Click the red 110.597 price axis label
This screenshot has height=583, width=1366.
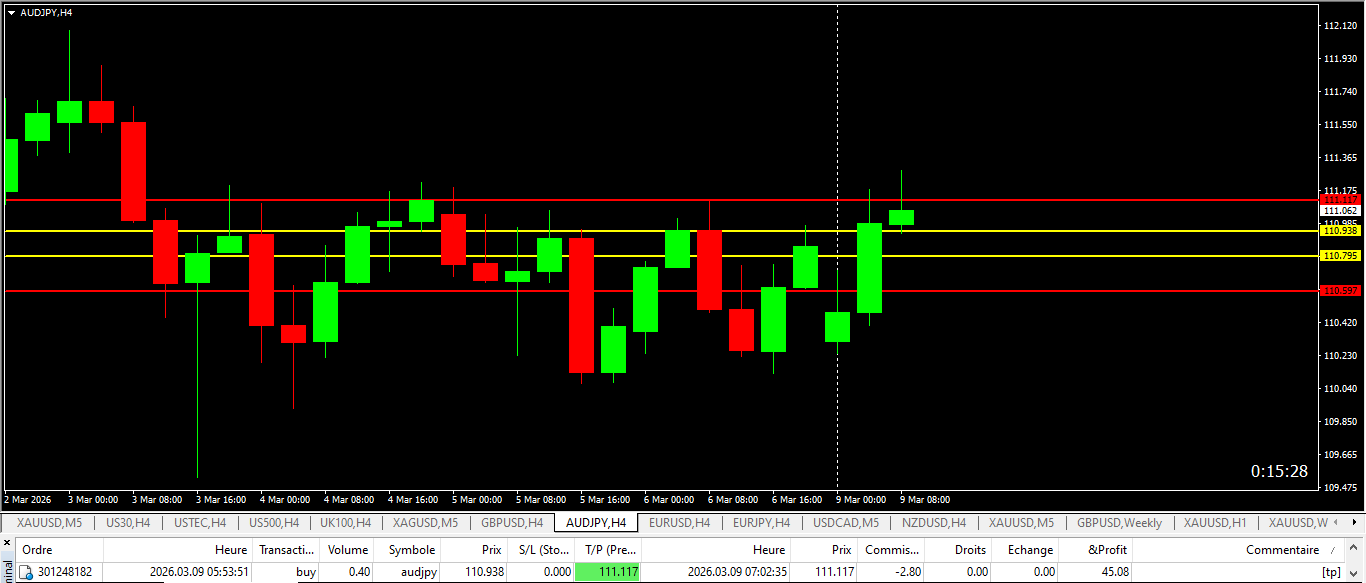click(x=1341, y=291)
